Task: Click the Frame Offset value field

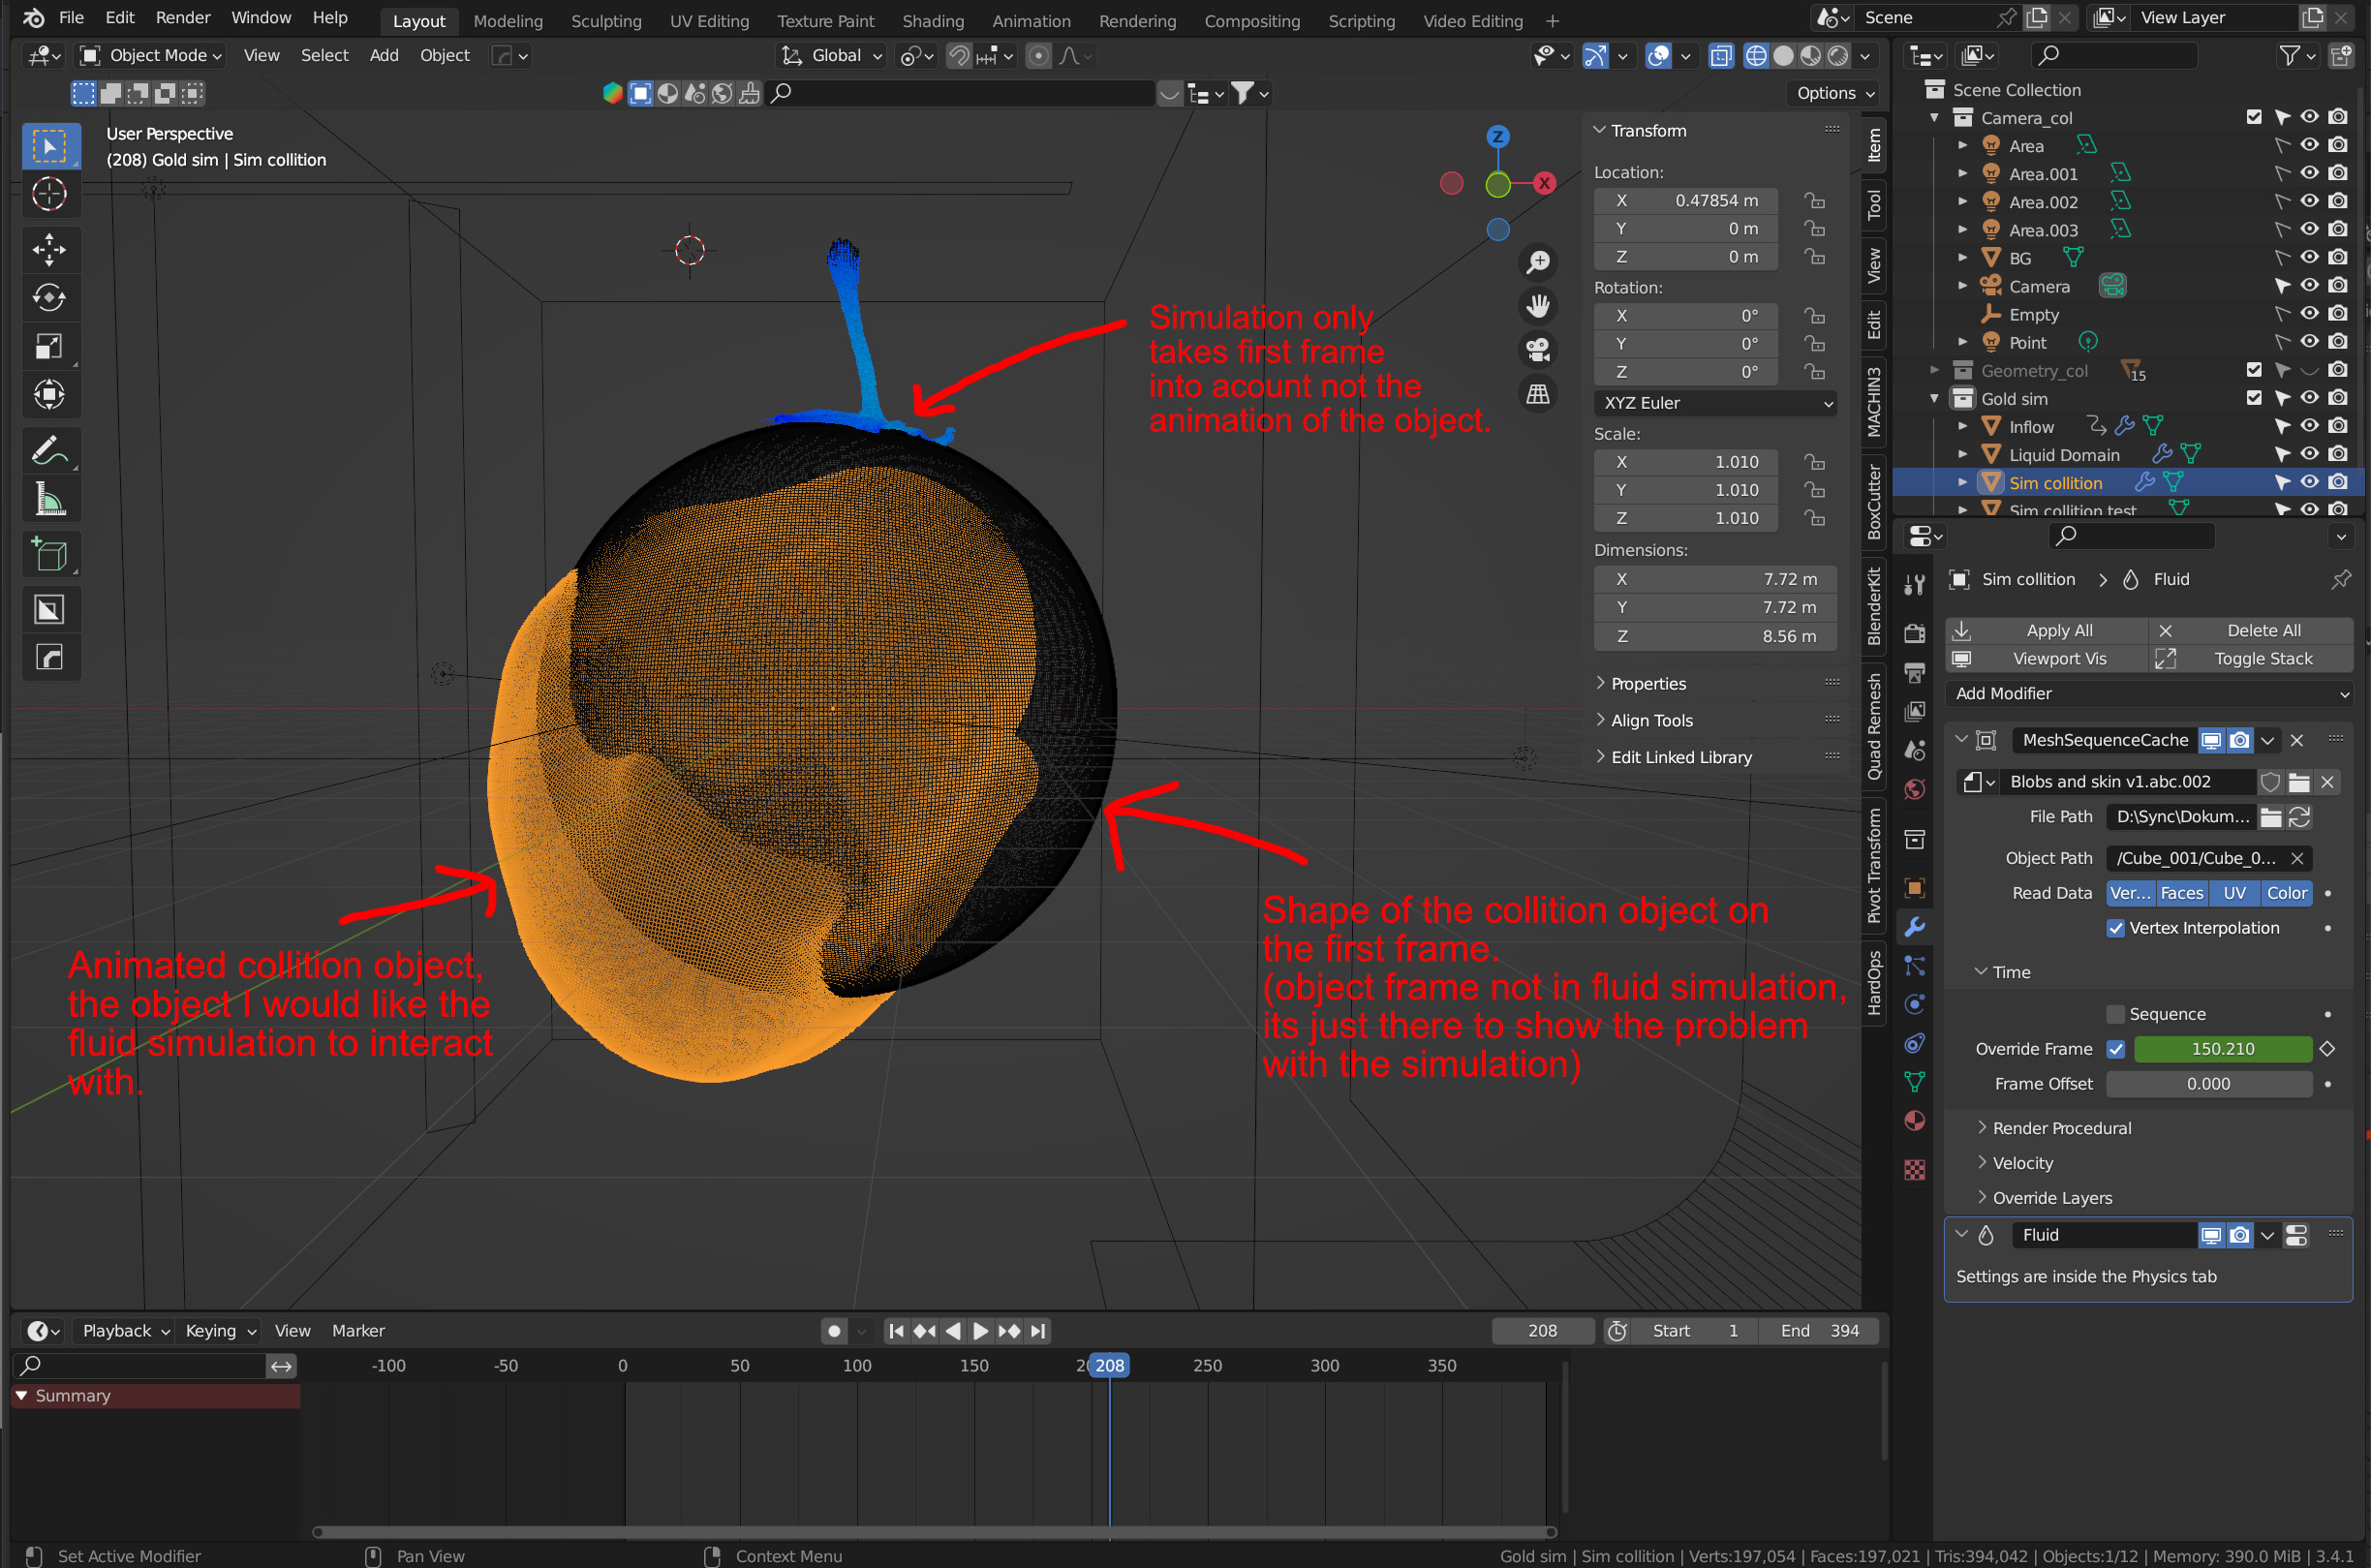Action: pos(2208,1084)
